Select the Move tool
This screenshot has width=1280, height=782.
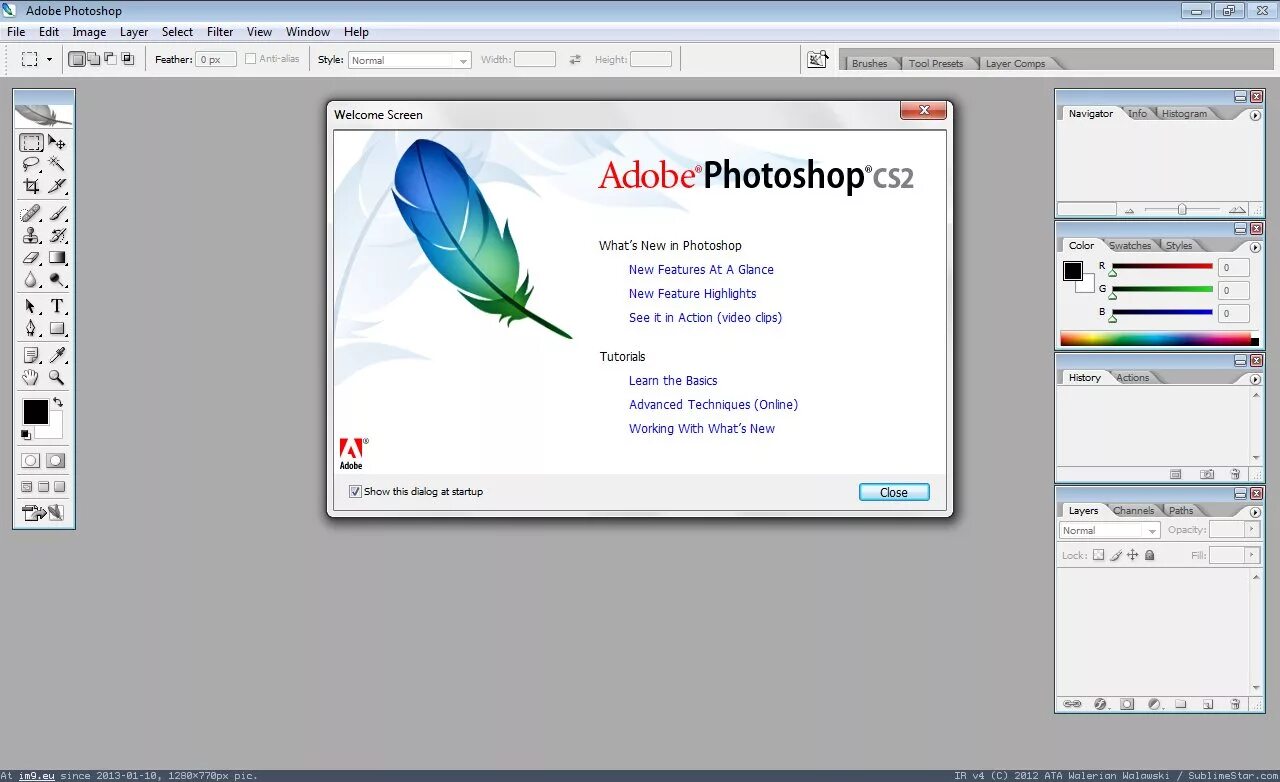click(57, 142)
